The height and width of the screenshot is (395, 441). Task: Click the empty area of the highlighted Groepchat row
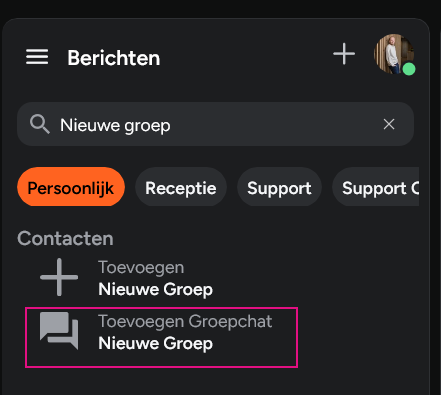[x=253, y=347]
